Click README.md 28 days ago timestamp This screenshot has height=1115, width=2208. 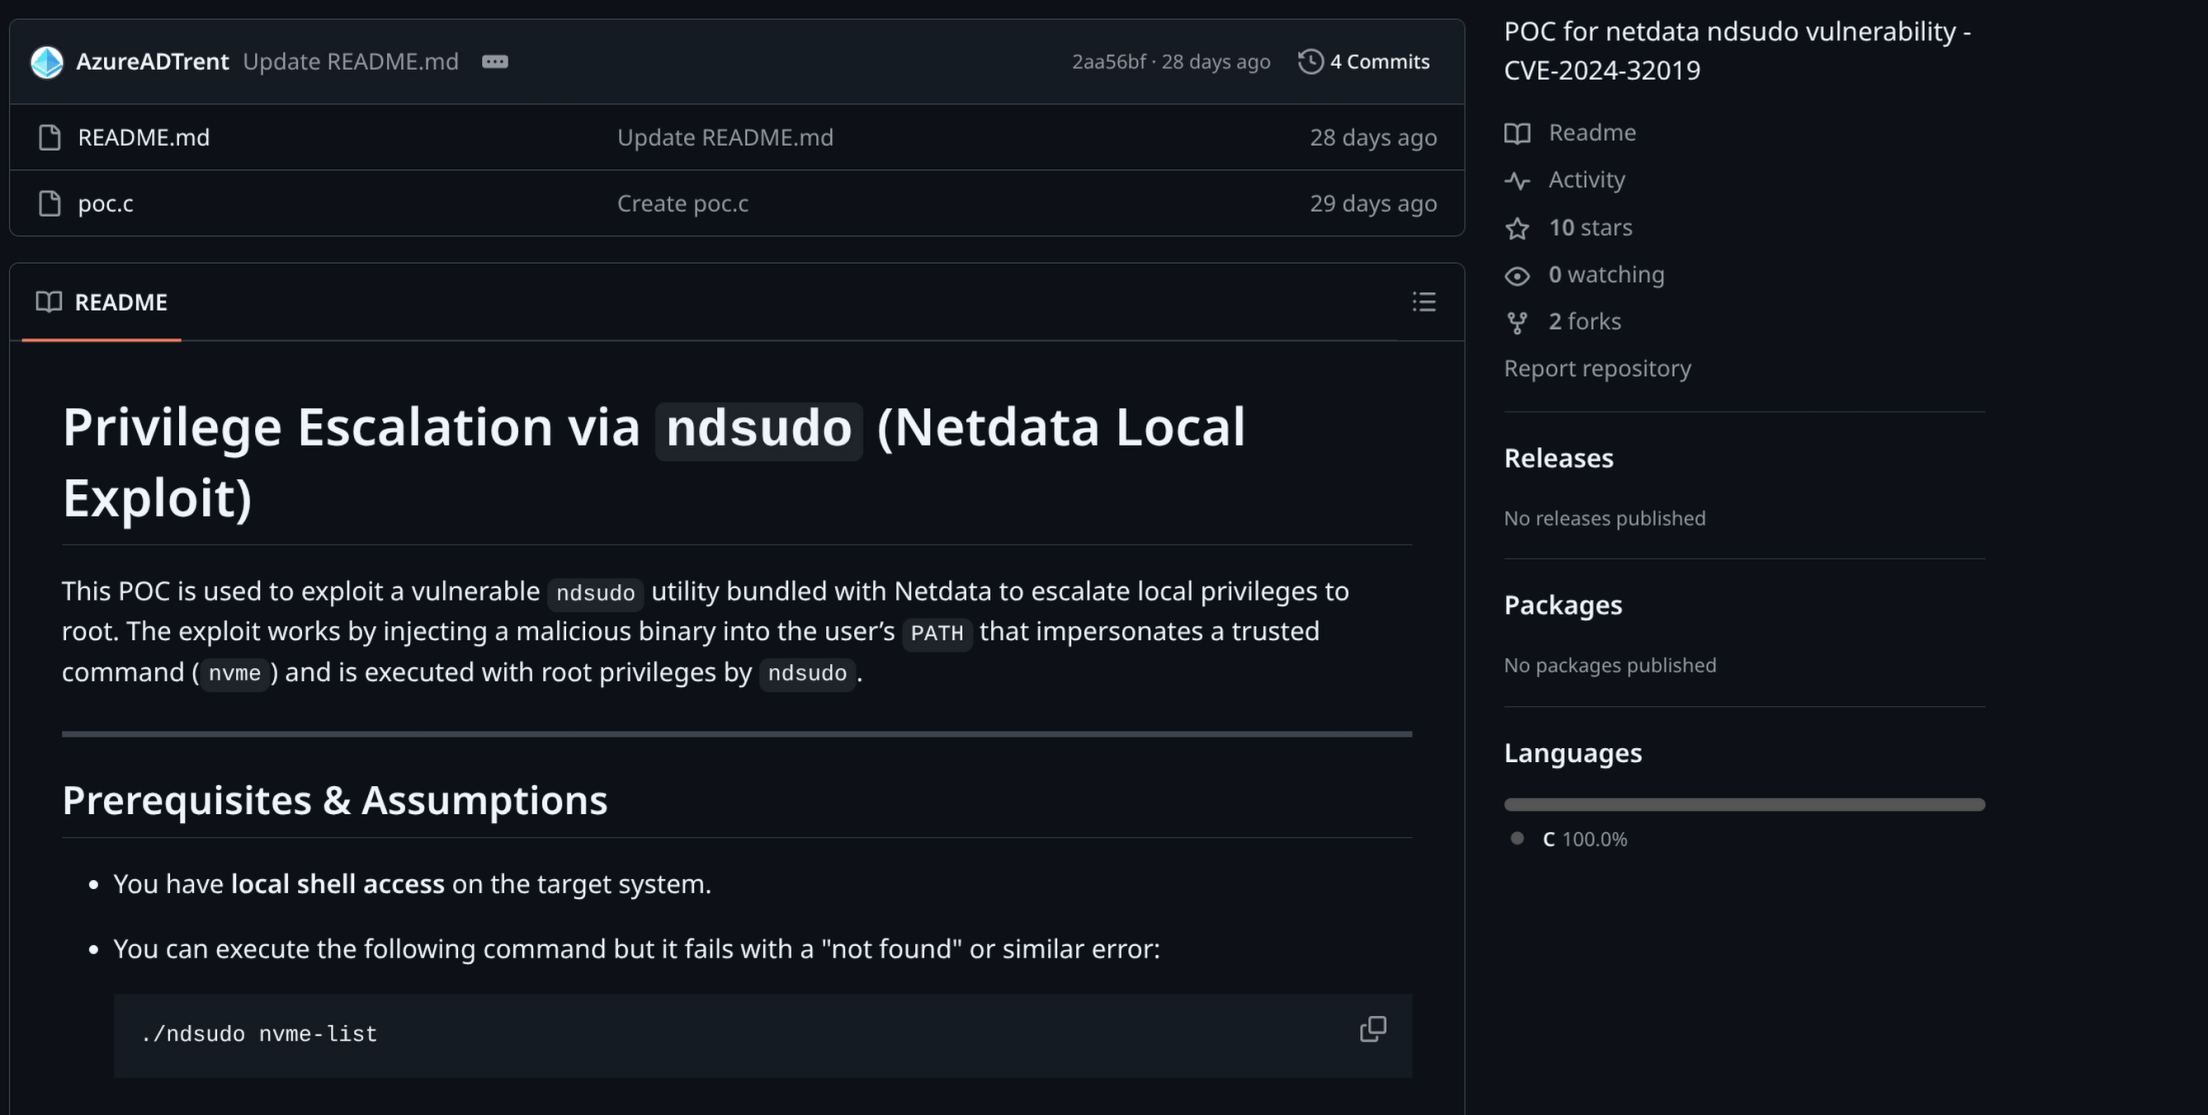pos(1373,138)
